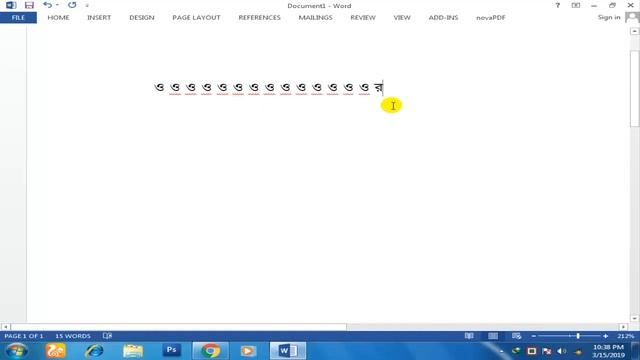The height and width of the screenshot is (360, 640).
Task: Switch to Read Mode view
Action: click(x=469, y=336)
